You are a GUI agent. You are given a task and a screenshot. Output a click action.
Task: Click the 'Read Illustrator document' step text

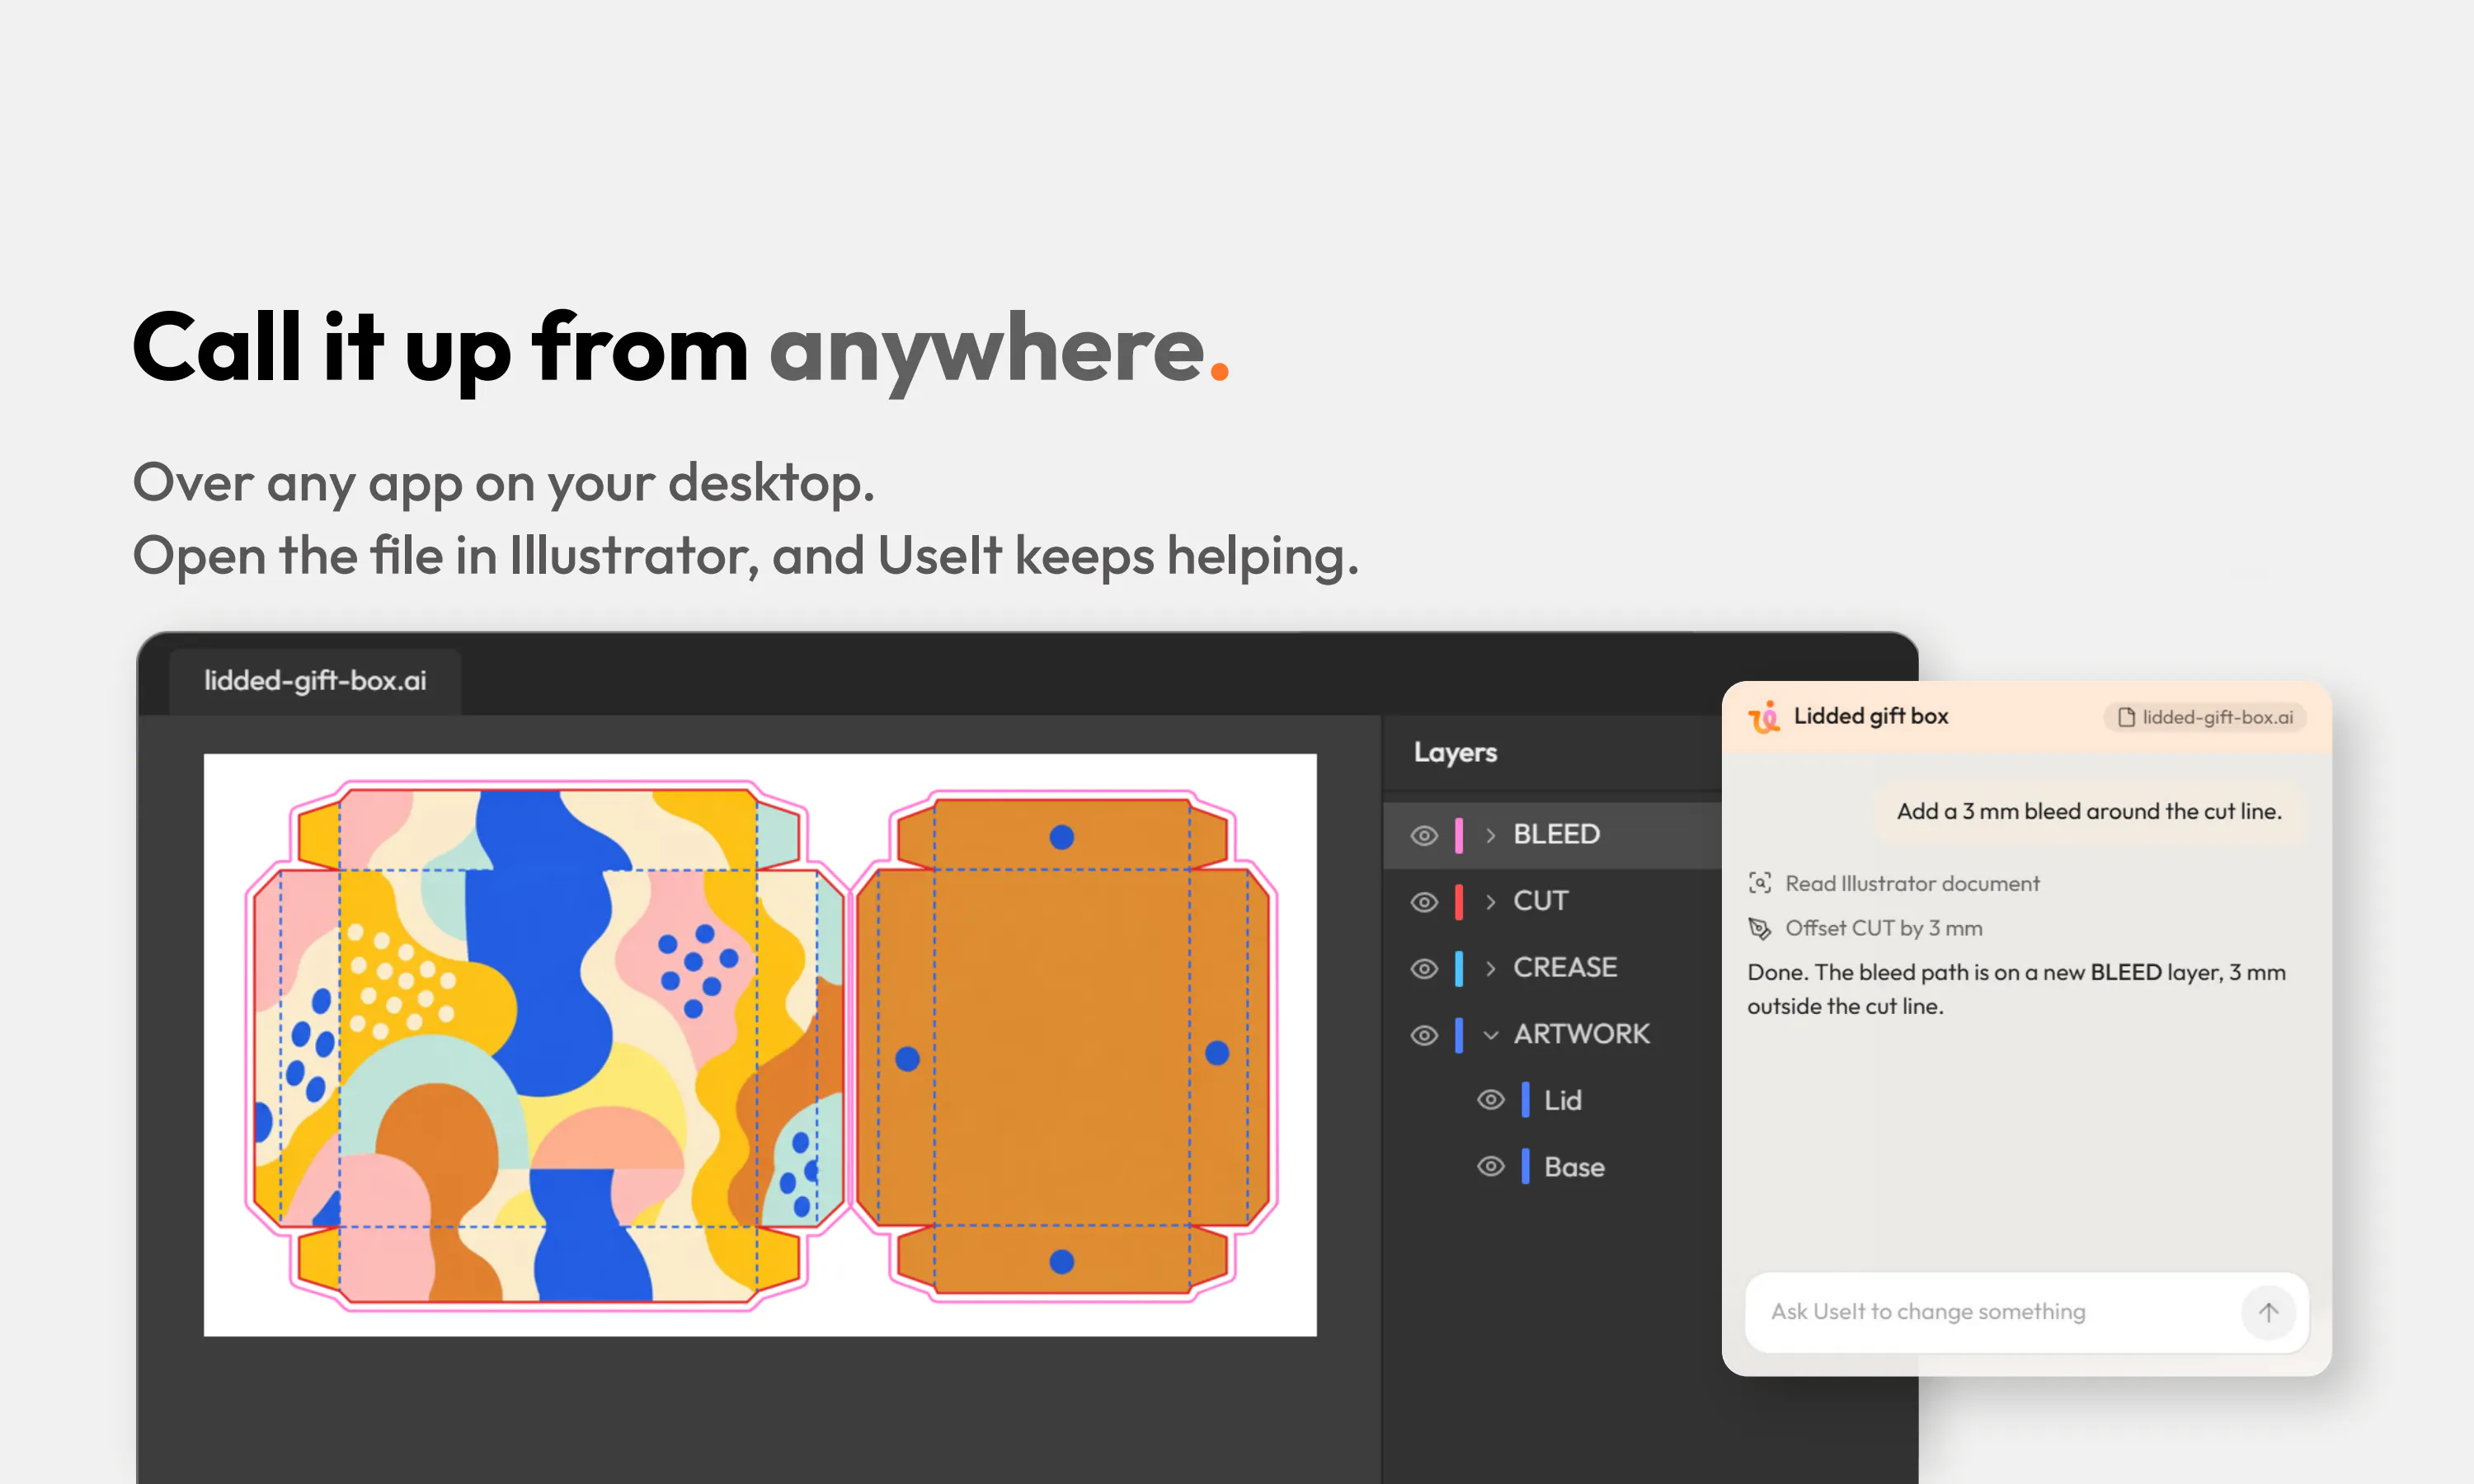pos(1912,884)
